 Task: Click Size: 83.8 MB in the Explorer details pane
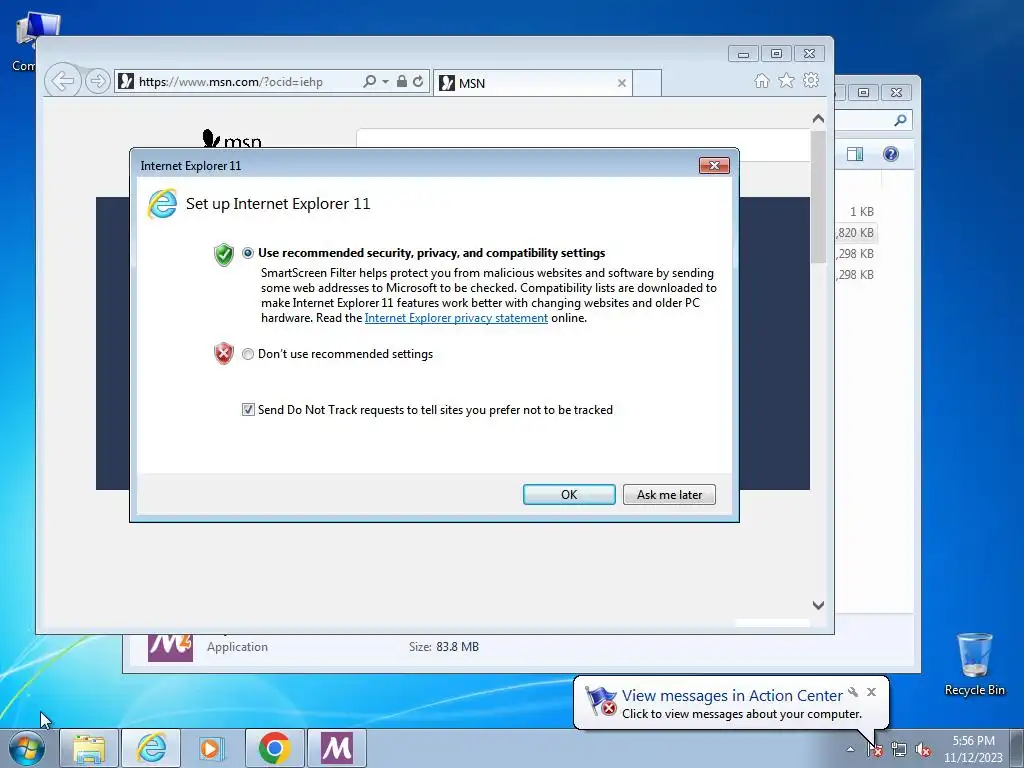pyautogui.click(x=444, y=647)
